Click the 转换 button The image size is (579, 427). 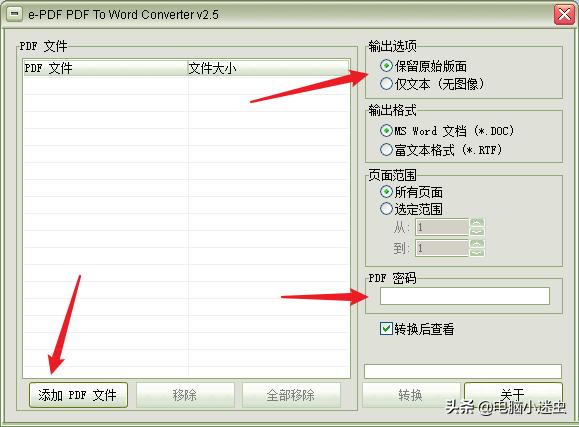pos(411,395)
